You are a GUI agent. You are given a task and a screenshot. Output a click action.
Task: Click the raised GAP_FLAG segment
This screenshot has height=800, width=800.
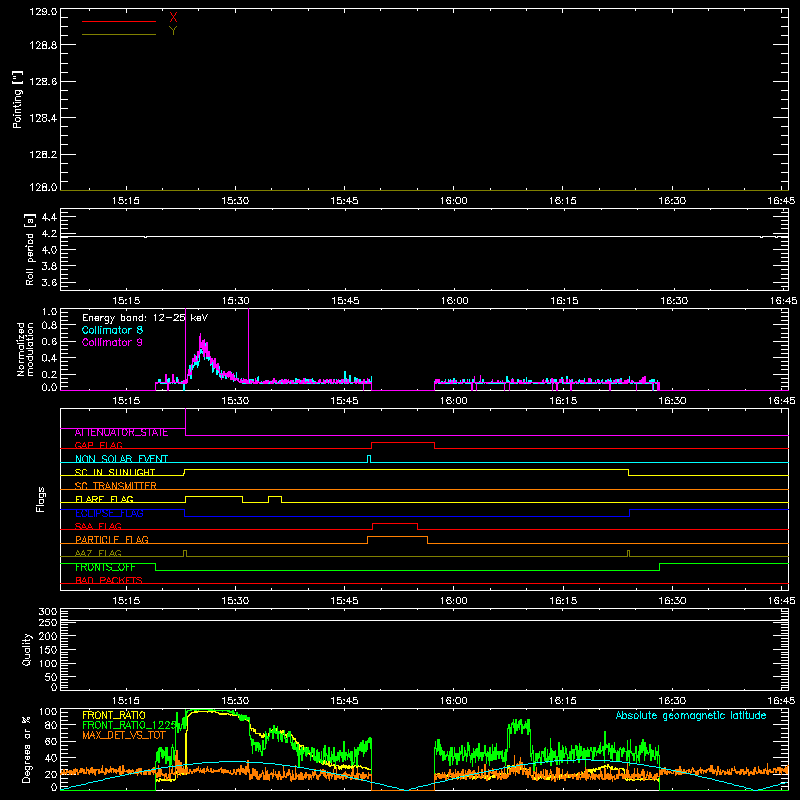point(403,442)
